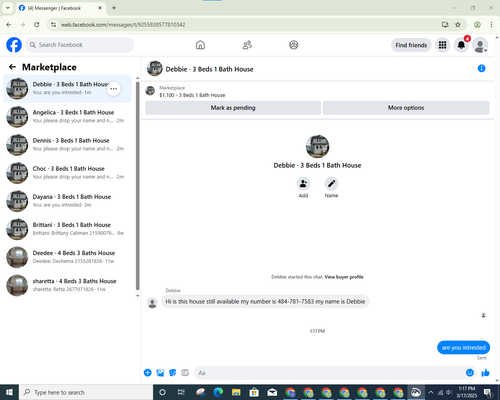Open a new browser tab
500x400 pixels.
click(114, 8)
